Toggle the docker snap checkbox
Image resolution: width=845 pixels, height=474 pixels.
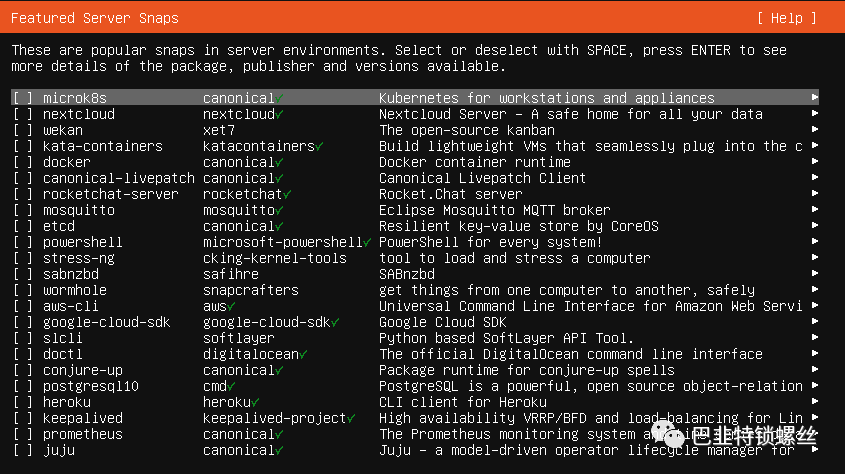click(x=23, y=162)
